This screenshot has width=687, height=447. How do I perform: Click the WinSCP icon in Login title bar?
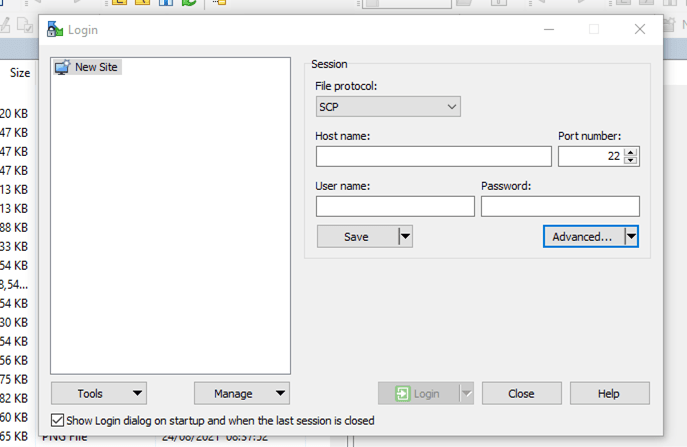click(x=55, y=29)
